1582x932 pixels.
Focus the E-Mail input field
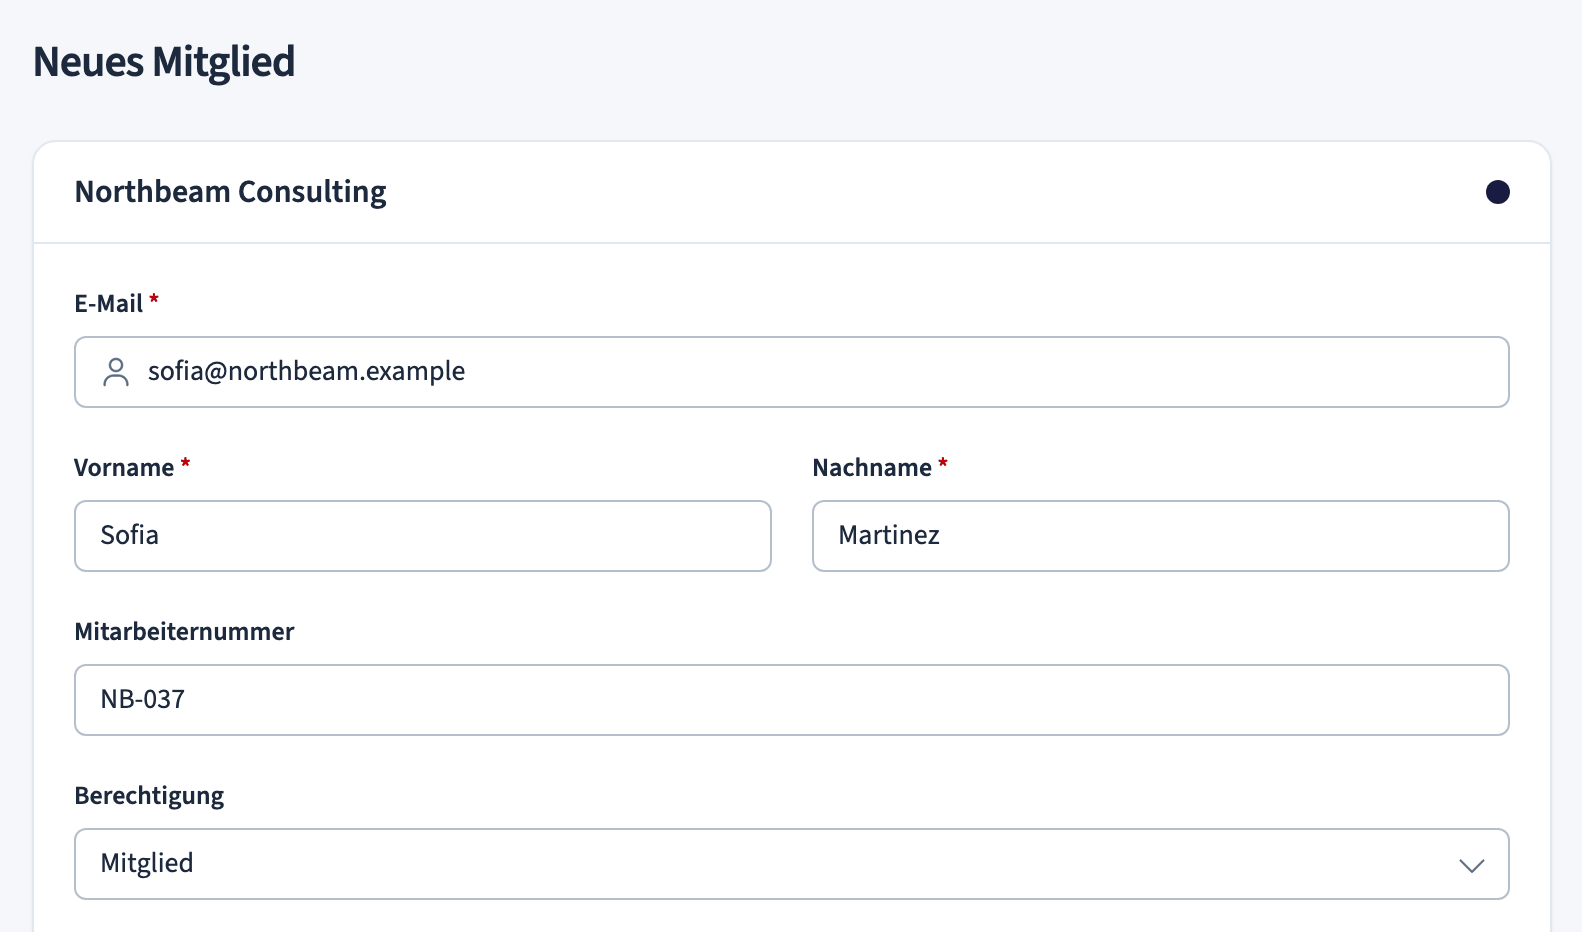pos(791,372)
